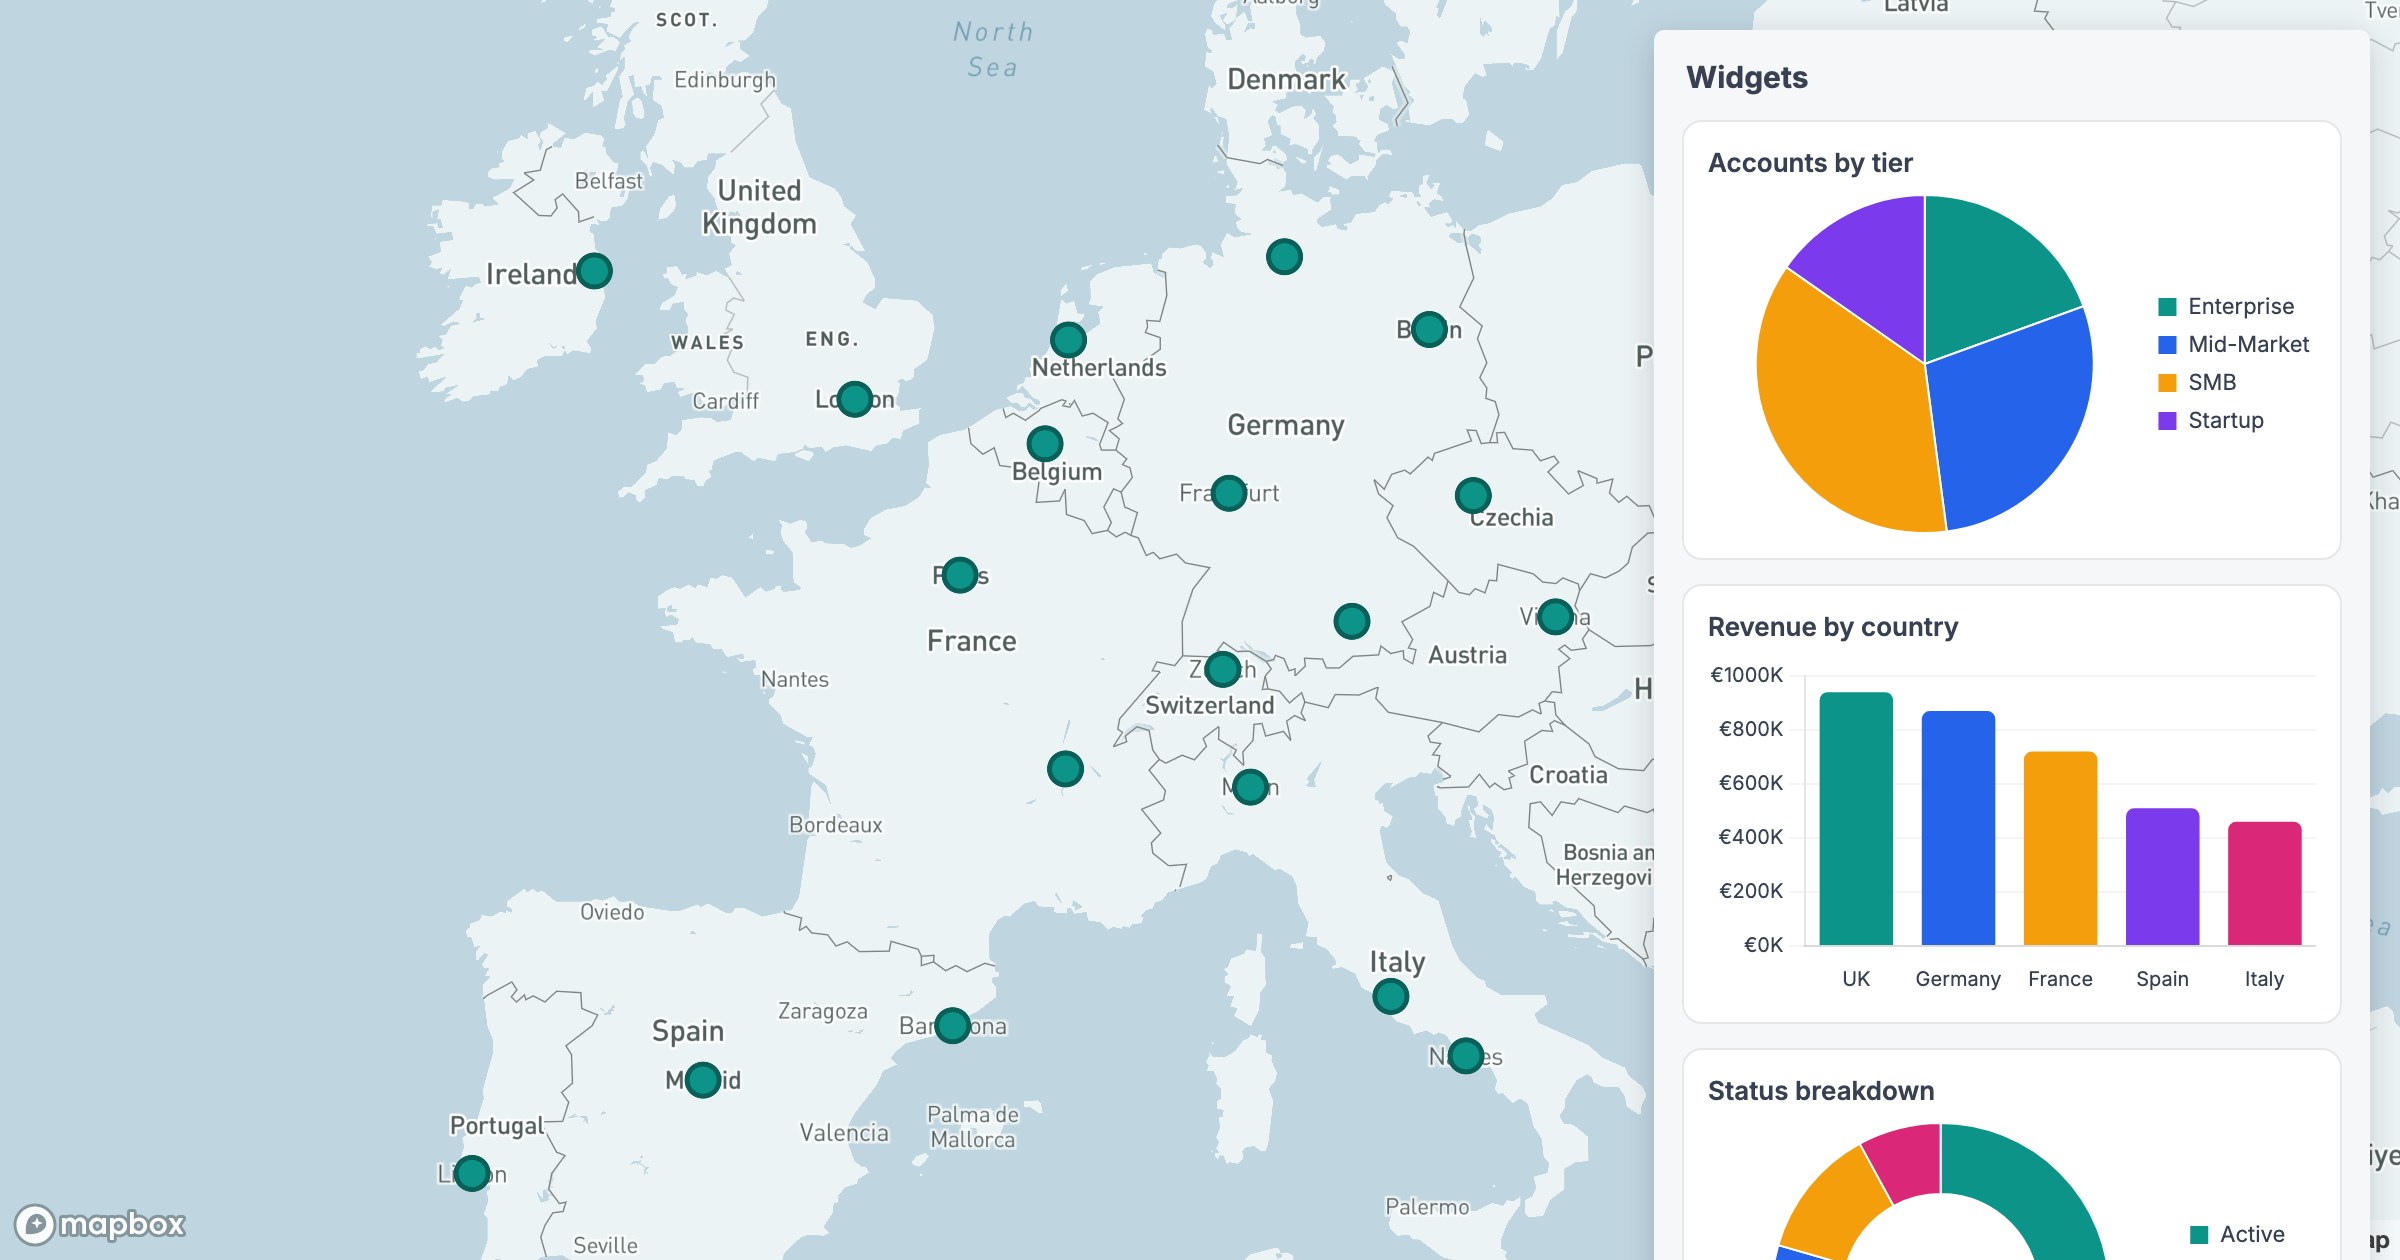The height and width of the screenshot is (1260, 2400).
Task: Select the Lisbon map marker
Action: click(472, 1173)
